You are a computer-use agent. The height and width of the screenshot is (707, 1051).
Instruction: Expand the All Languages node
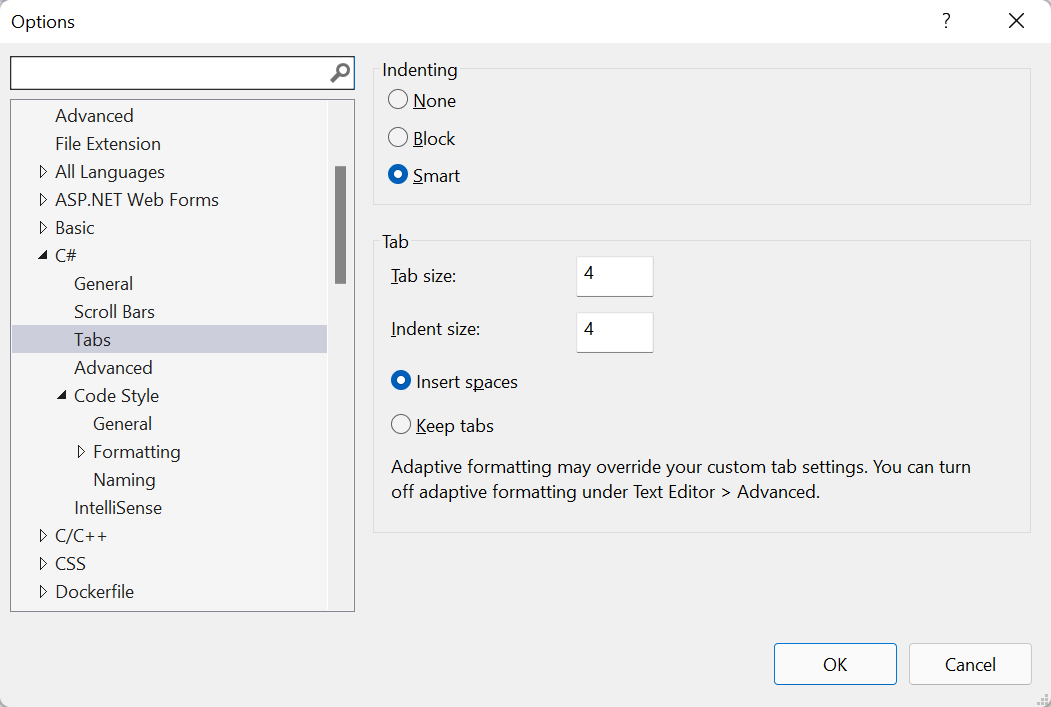point(42,171)
